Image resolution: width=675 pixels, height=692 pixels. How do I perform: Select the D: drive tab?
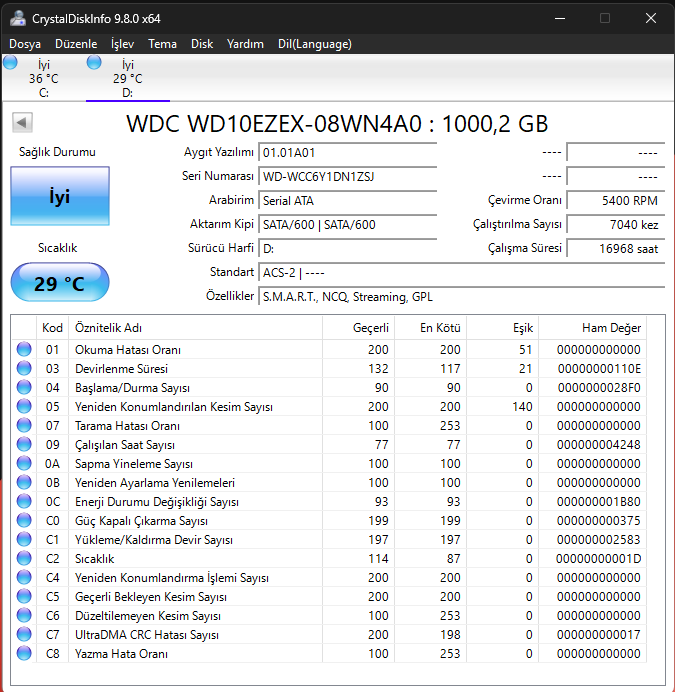[x=128, y=78]
